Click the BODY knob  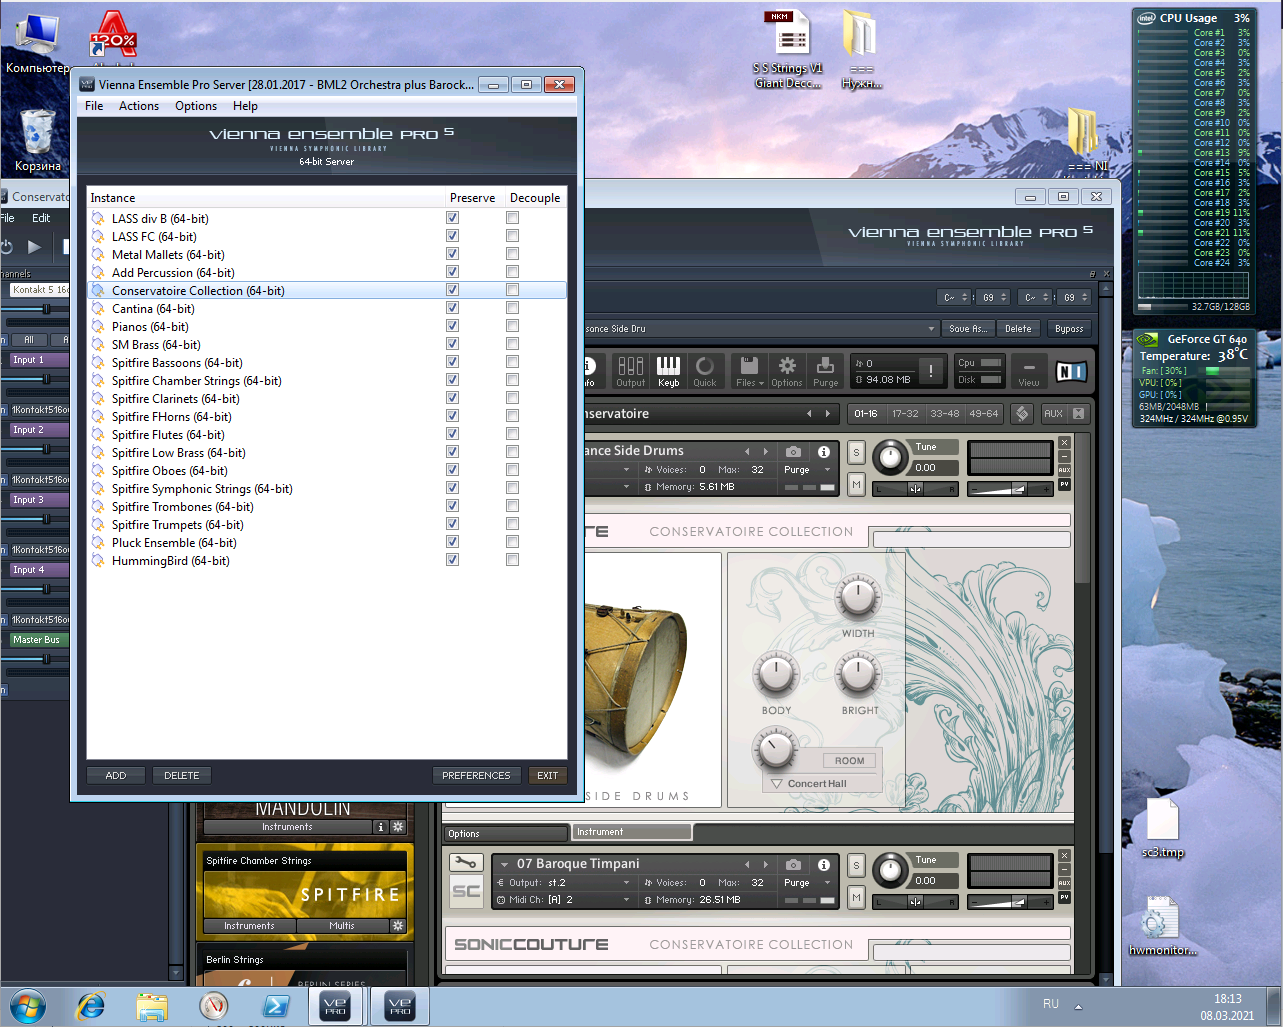[x=776, y=675]
